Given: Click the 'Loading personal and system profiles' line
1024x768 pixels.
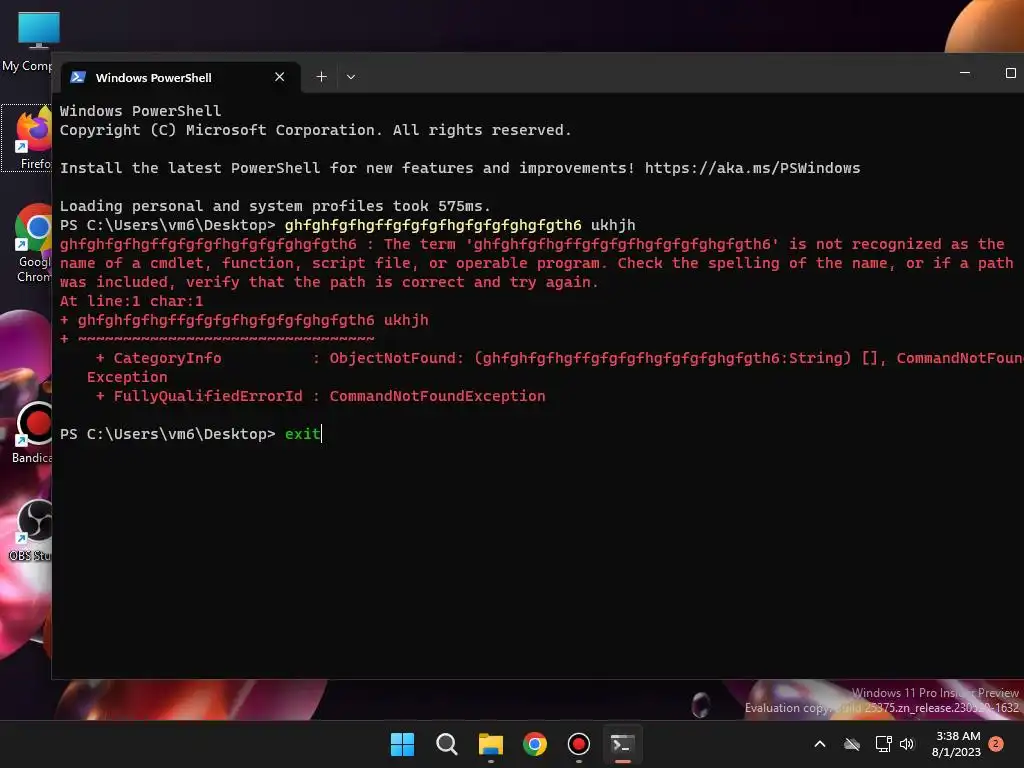Looking at the screenshot, I should click(x=275, y=206).
